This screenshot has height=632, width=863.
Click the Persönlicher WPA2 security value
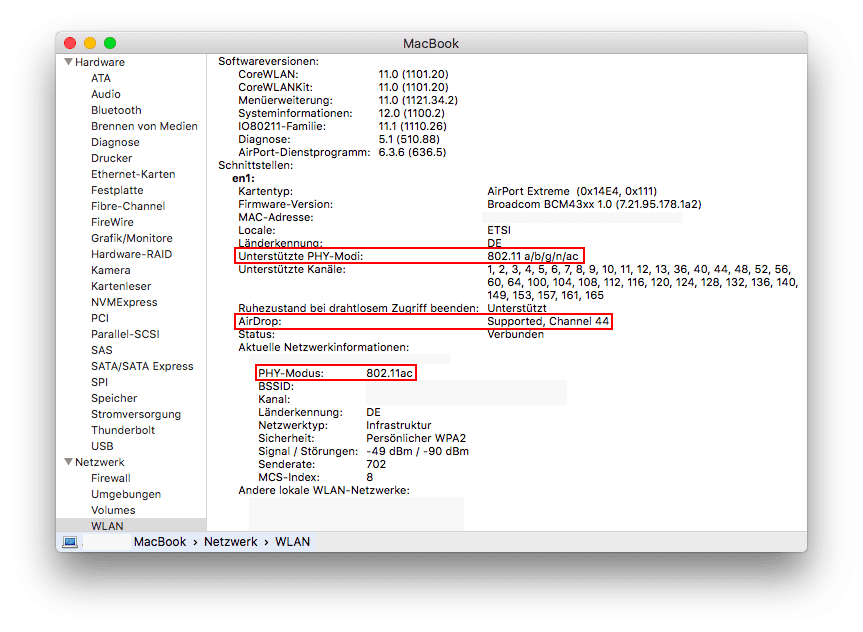coord(416,438)
